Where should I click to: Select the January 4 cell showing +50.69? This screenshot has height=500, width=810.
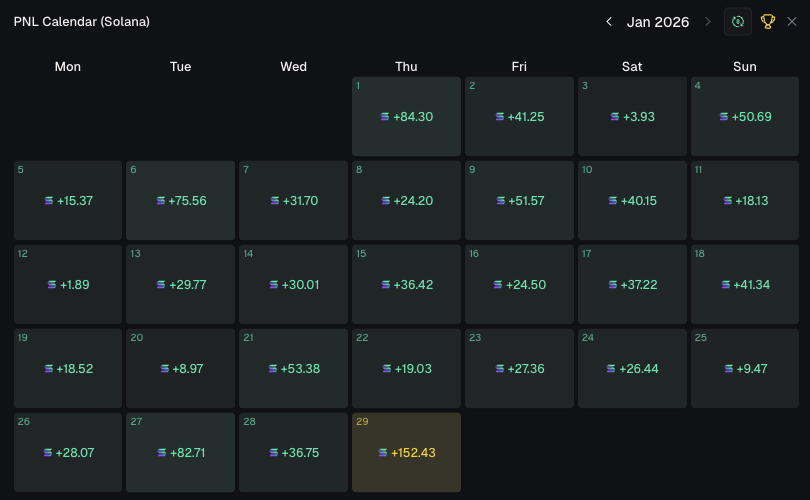[745, 116]
